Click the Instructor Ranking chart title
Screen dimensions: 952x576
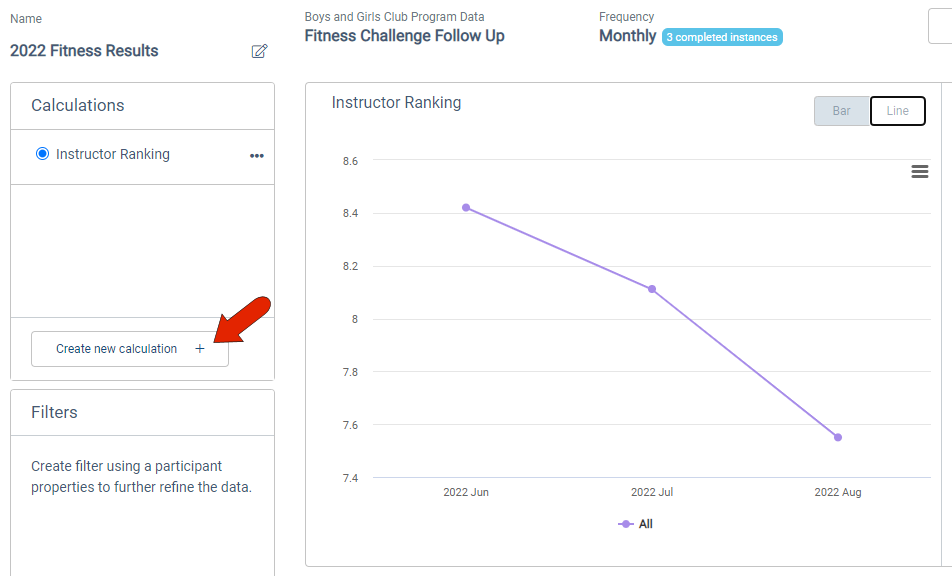click(396, 102)
